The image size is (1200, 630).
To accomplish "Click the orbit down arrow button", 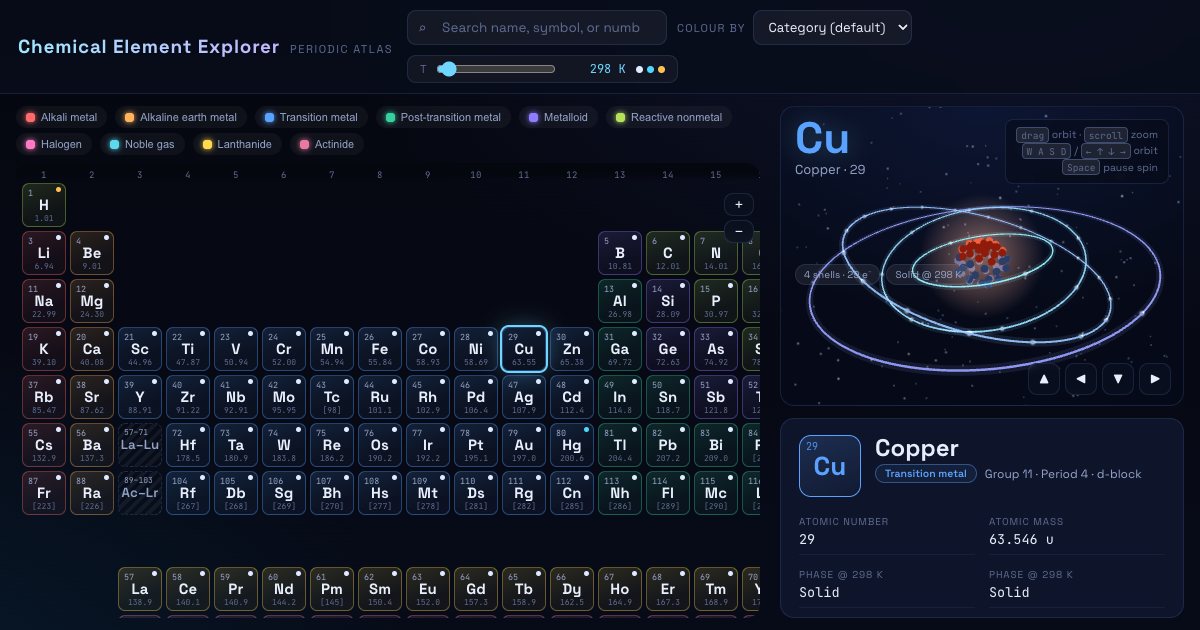I will tap(1118, 379).
